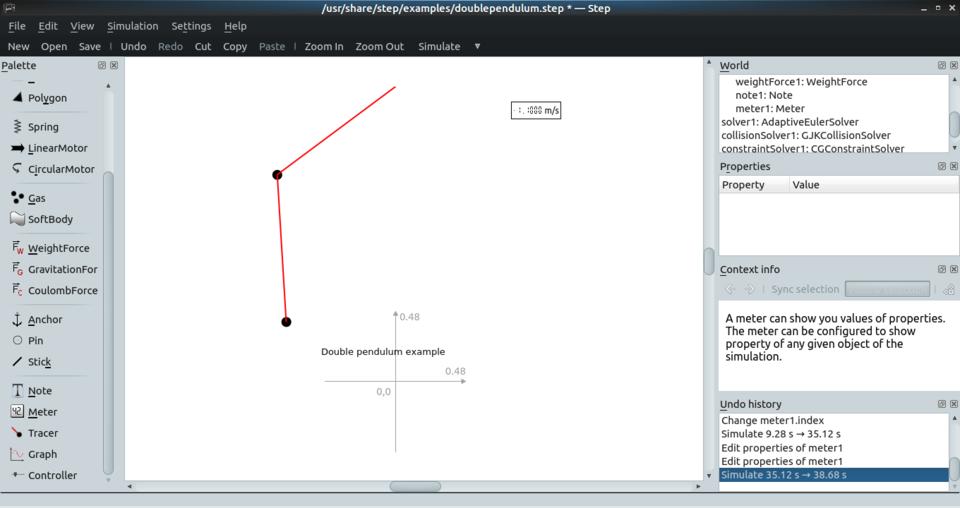Close the Undo history panel
This screenshot has width=960, height=508.
pyautogui.click(x=953, y=404)
